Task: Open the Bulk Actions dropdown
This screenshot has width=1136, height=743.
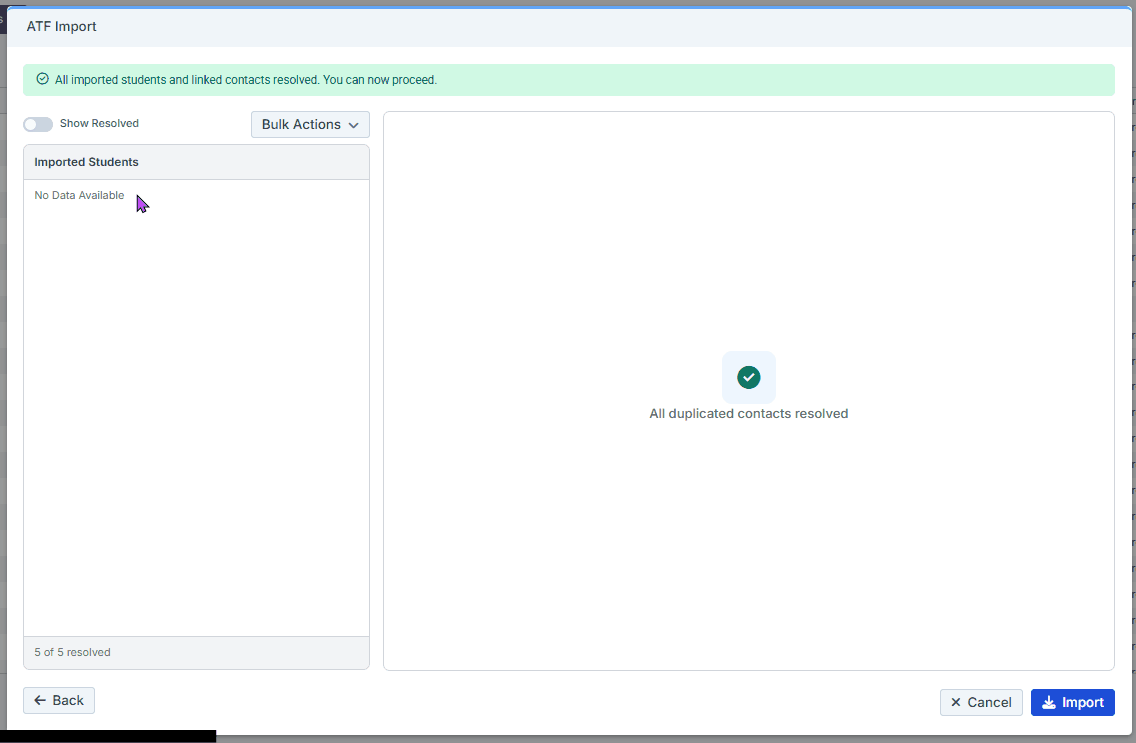Action: click(310, 125)
